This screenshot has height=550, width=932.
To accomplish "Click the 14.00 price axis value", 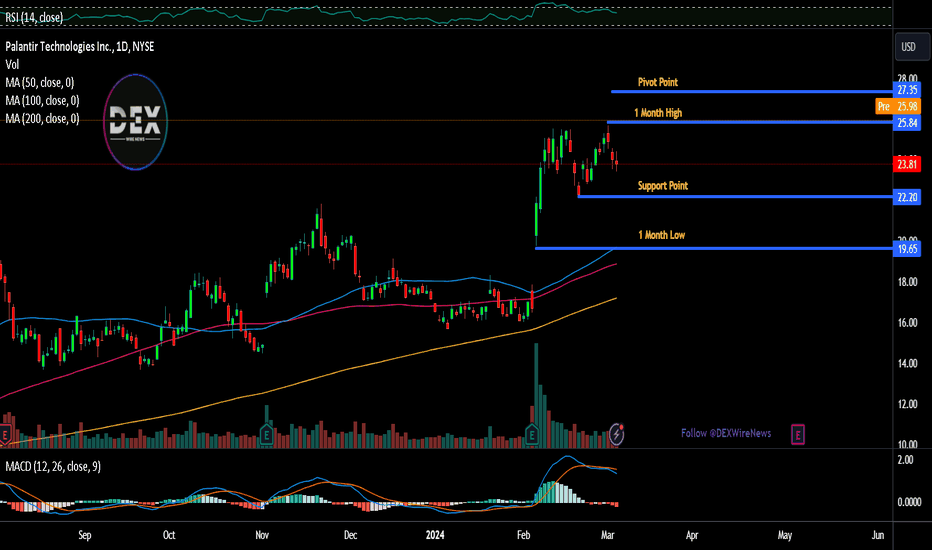I will (x=907, y=363).
